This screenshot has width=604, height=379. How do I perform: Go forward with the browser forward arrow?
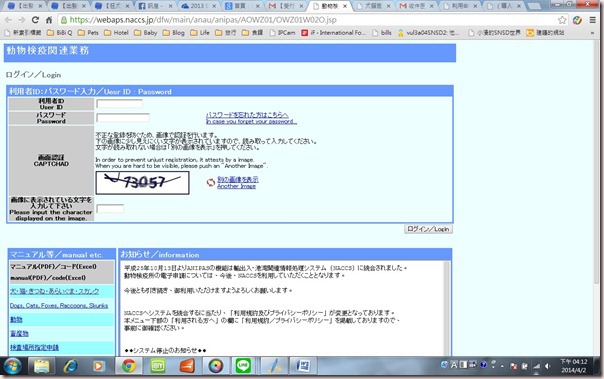(x=22, y=20)
